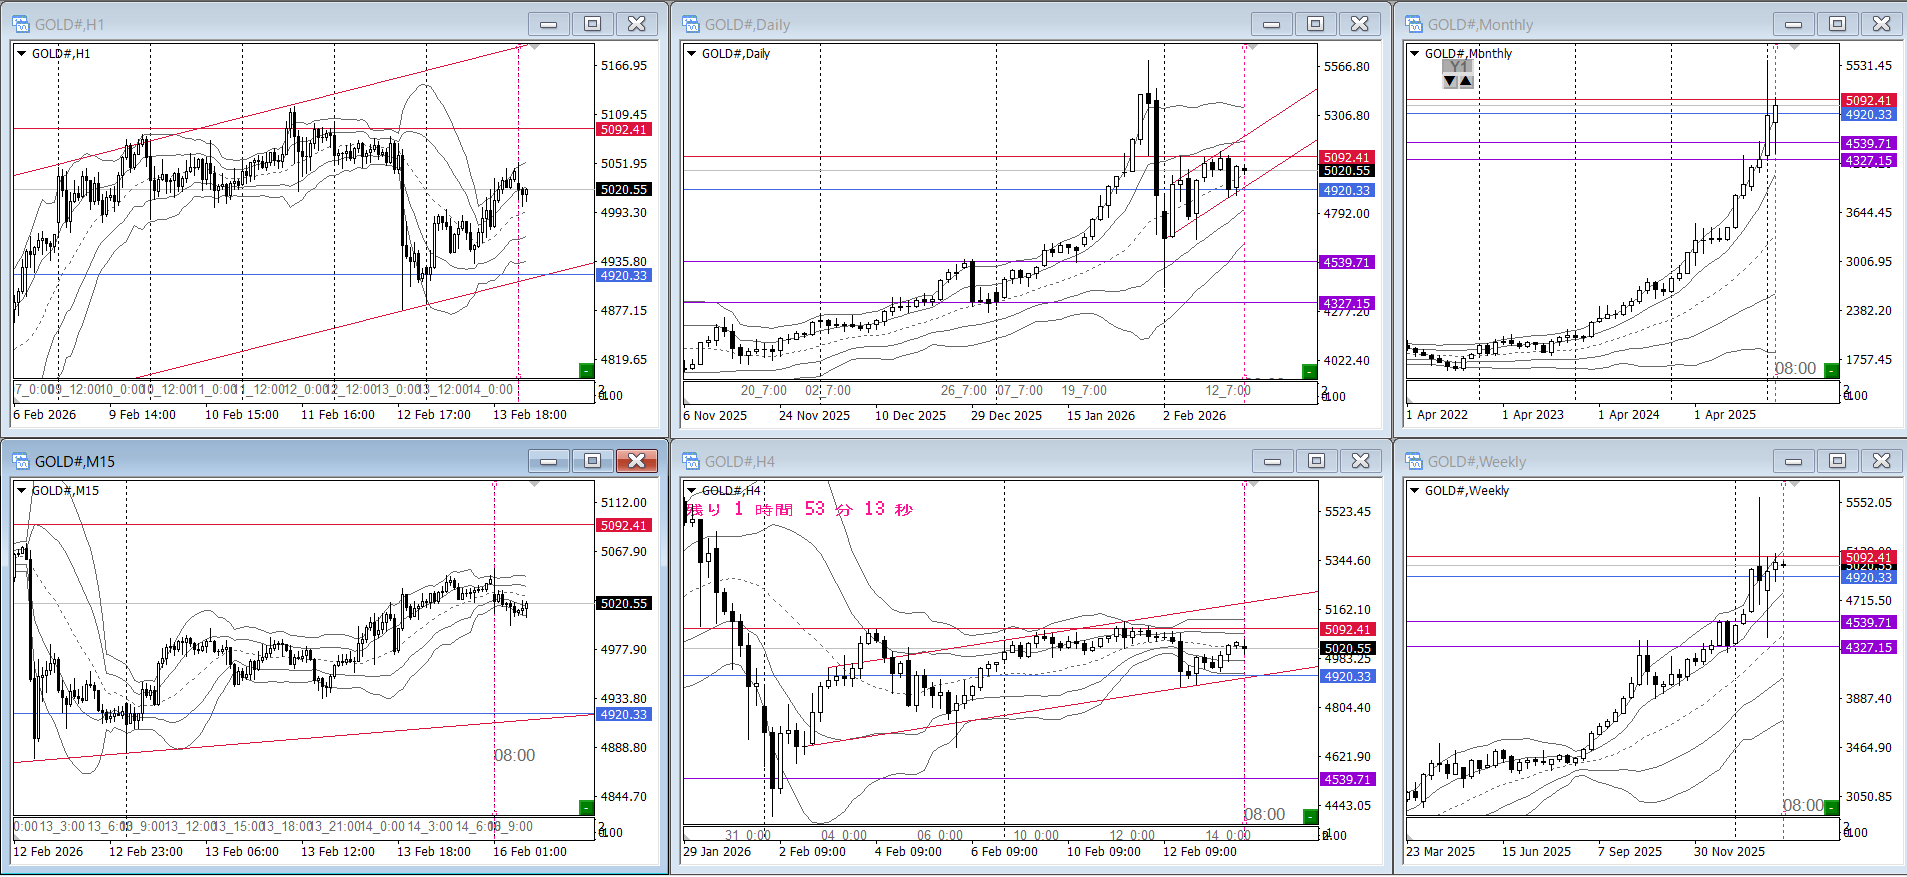This screenshot has height=877, width=1907.
Task: Open the dropdown arrow beside GOLD#,Weekly label
Action: coord(1414,491)
